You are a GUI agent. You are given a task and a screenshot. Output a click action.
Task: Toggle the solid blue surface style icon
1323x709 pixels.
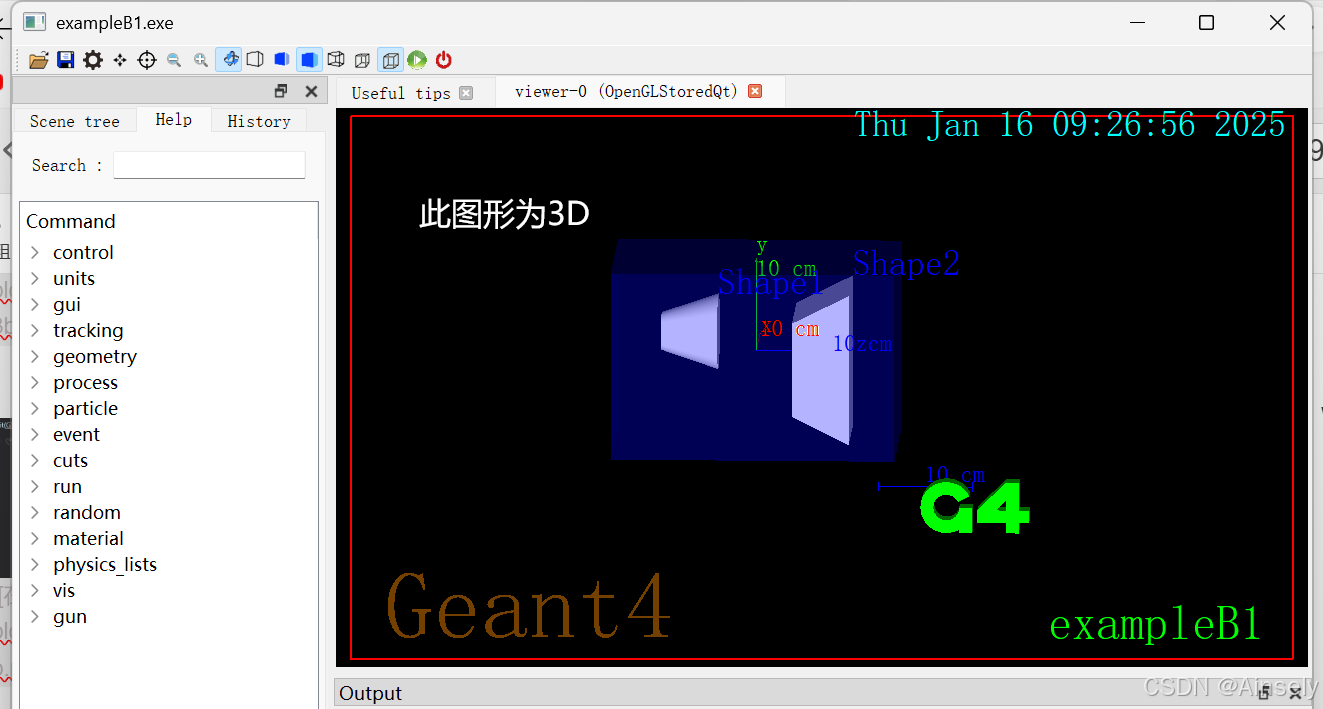pos(310,60)
